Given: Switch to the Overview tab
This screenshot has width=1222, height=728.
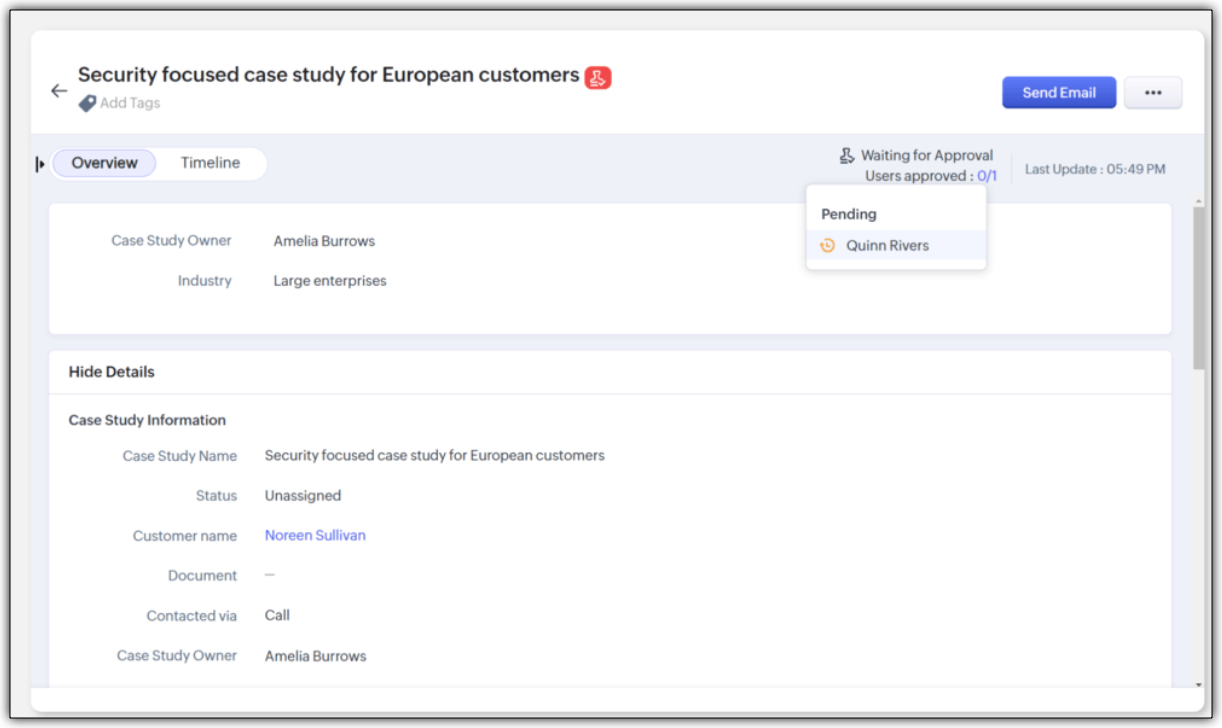Looking at the screenshot, I should 105,163.
